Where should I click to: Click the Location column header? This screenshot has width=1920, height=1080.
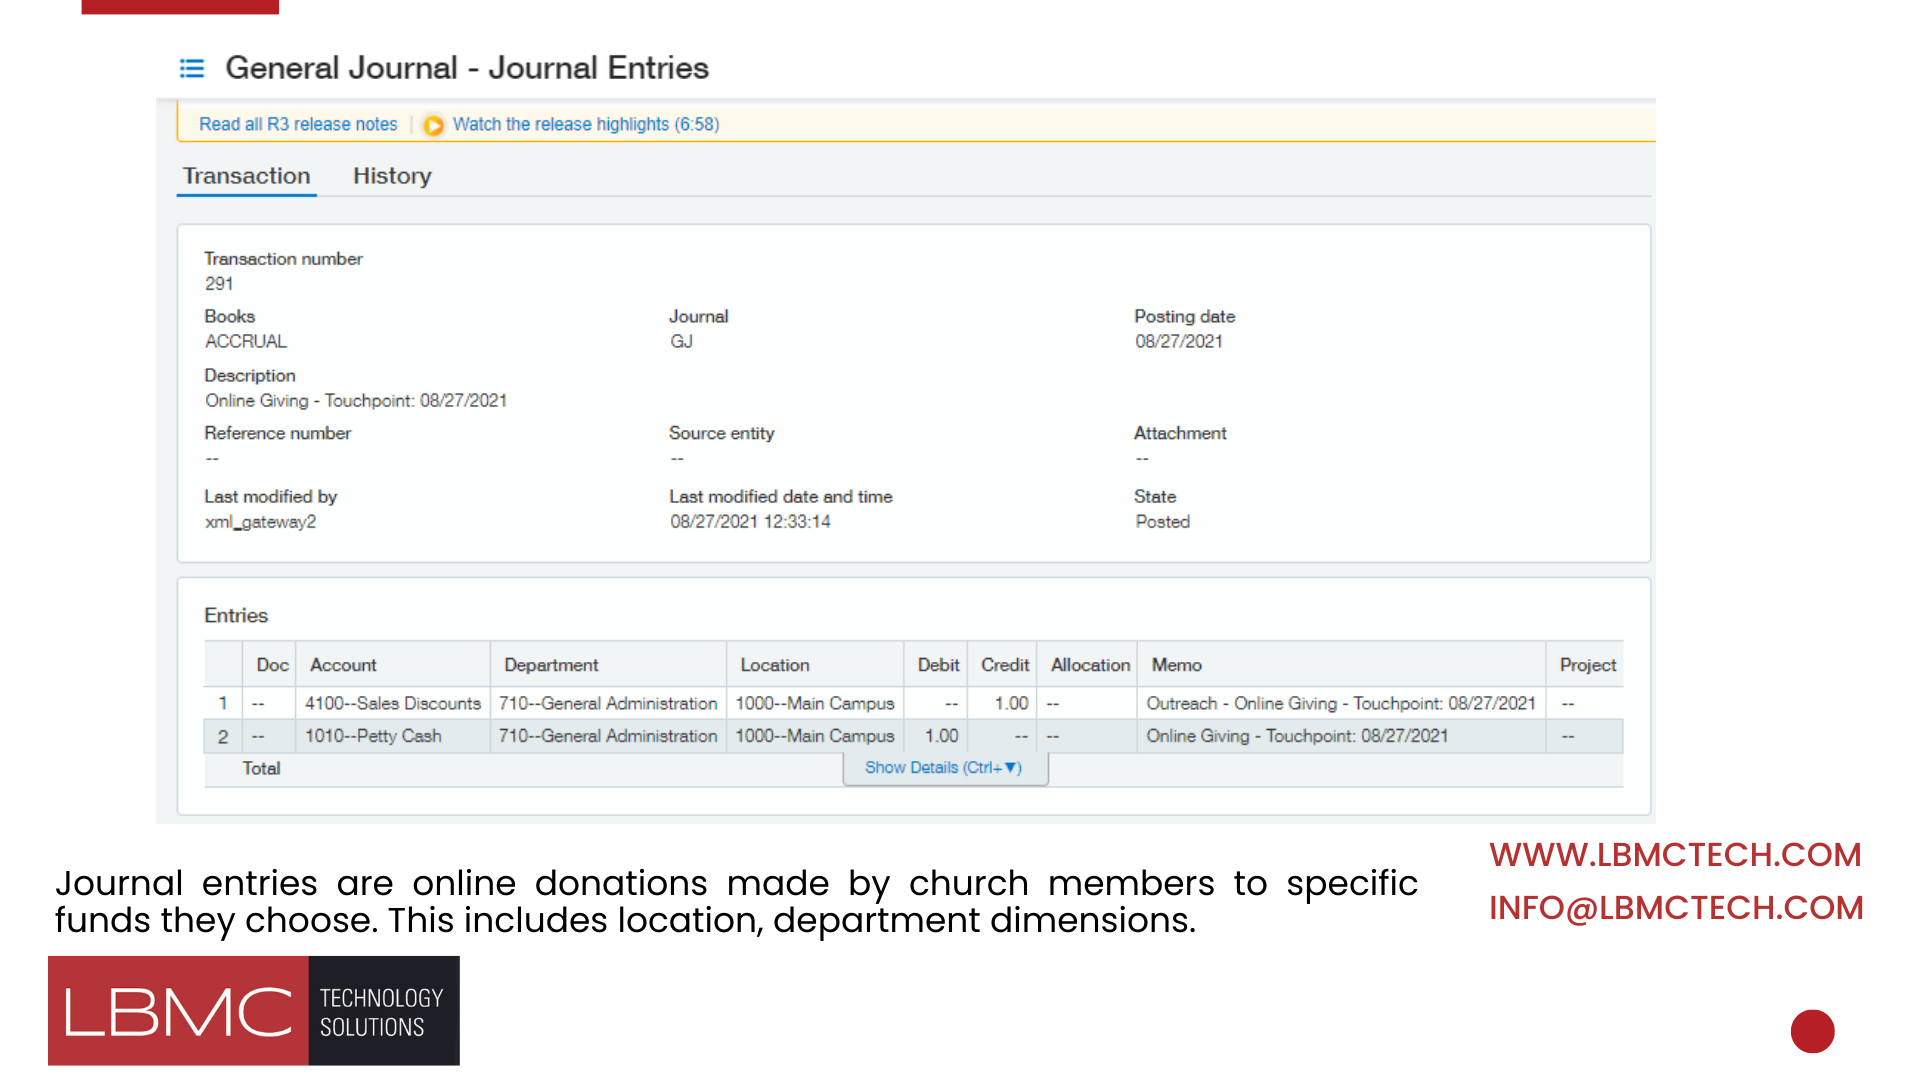[774, 665]
